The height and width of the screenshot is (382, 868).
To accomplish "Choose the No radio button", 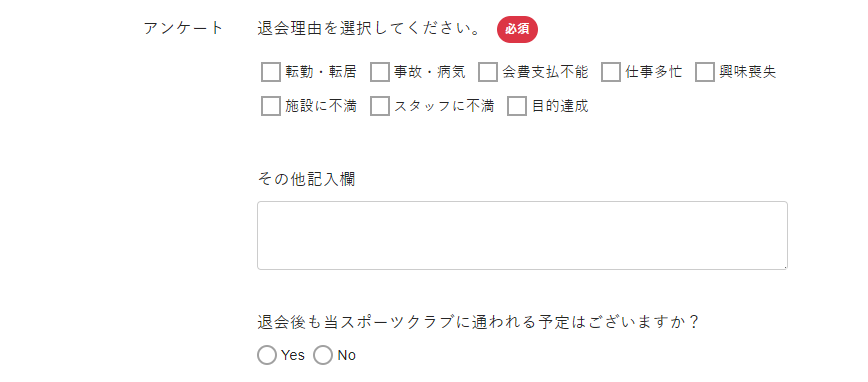I will pos(323,355).
